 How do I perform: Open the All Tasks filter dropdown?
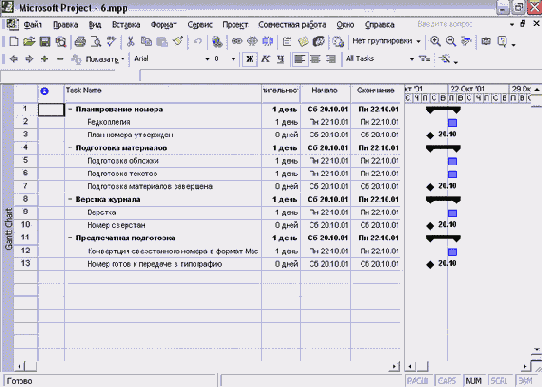(x=412, y=59)
